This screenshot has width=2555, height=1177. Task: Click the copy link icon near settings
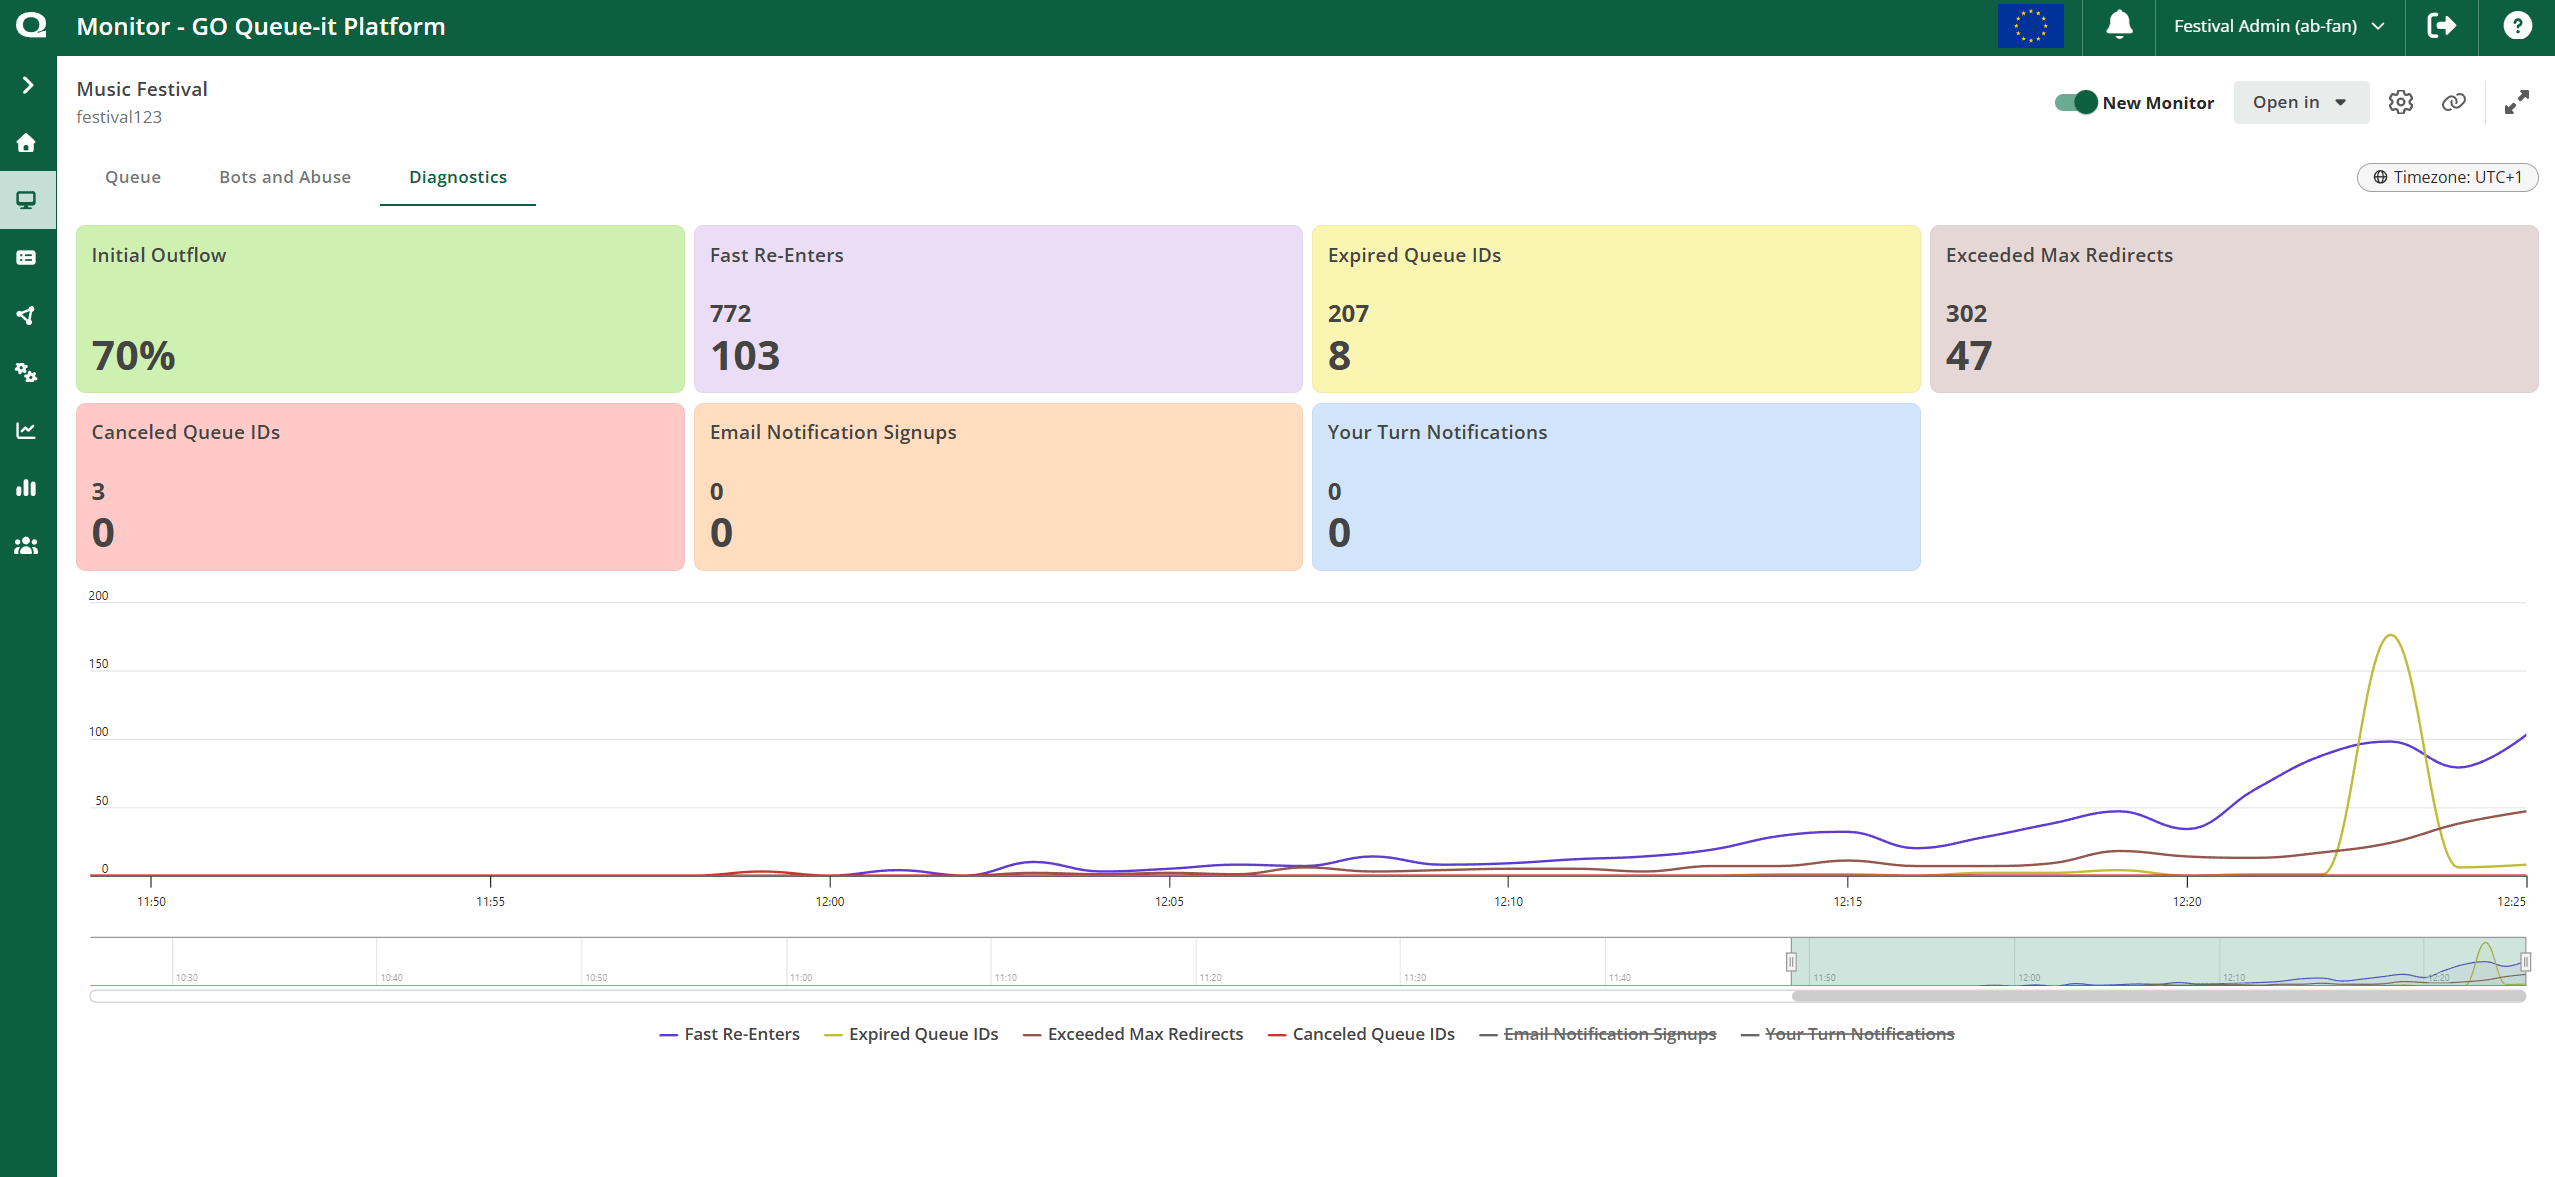(2453, 102)
